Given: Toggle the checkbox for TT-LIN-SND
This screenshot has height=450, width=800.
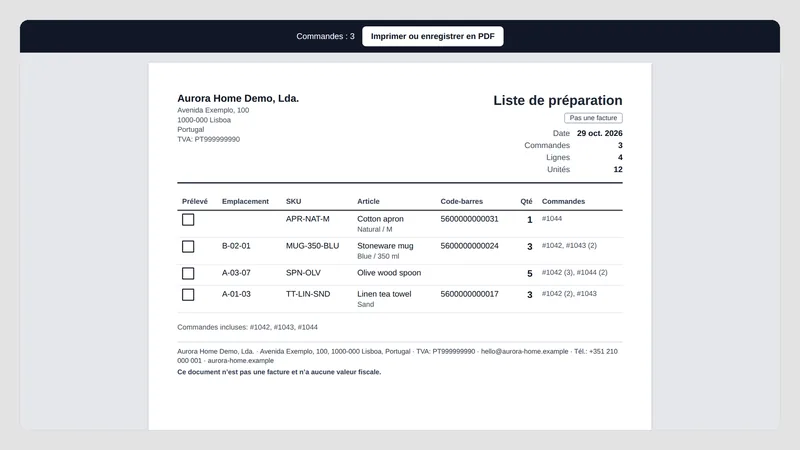Looking at the screenshot, I should click(x=188, y=295).
